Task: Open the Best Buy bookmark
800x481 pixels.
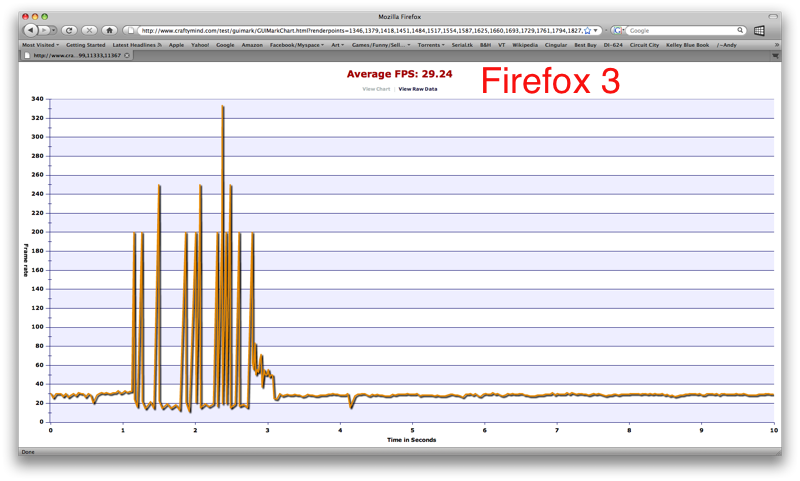Action: (585, 45)
